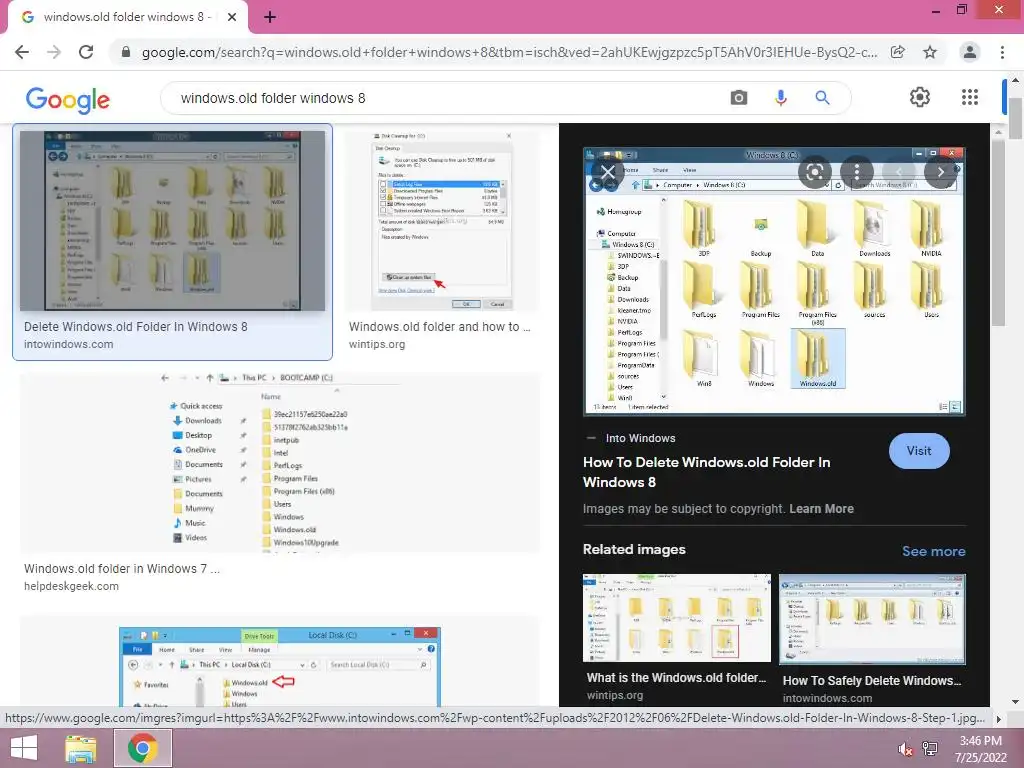
Task: Open large preview image of Windows 8 drive
Action: click(x=774, y=281)
